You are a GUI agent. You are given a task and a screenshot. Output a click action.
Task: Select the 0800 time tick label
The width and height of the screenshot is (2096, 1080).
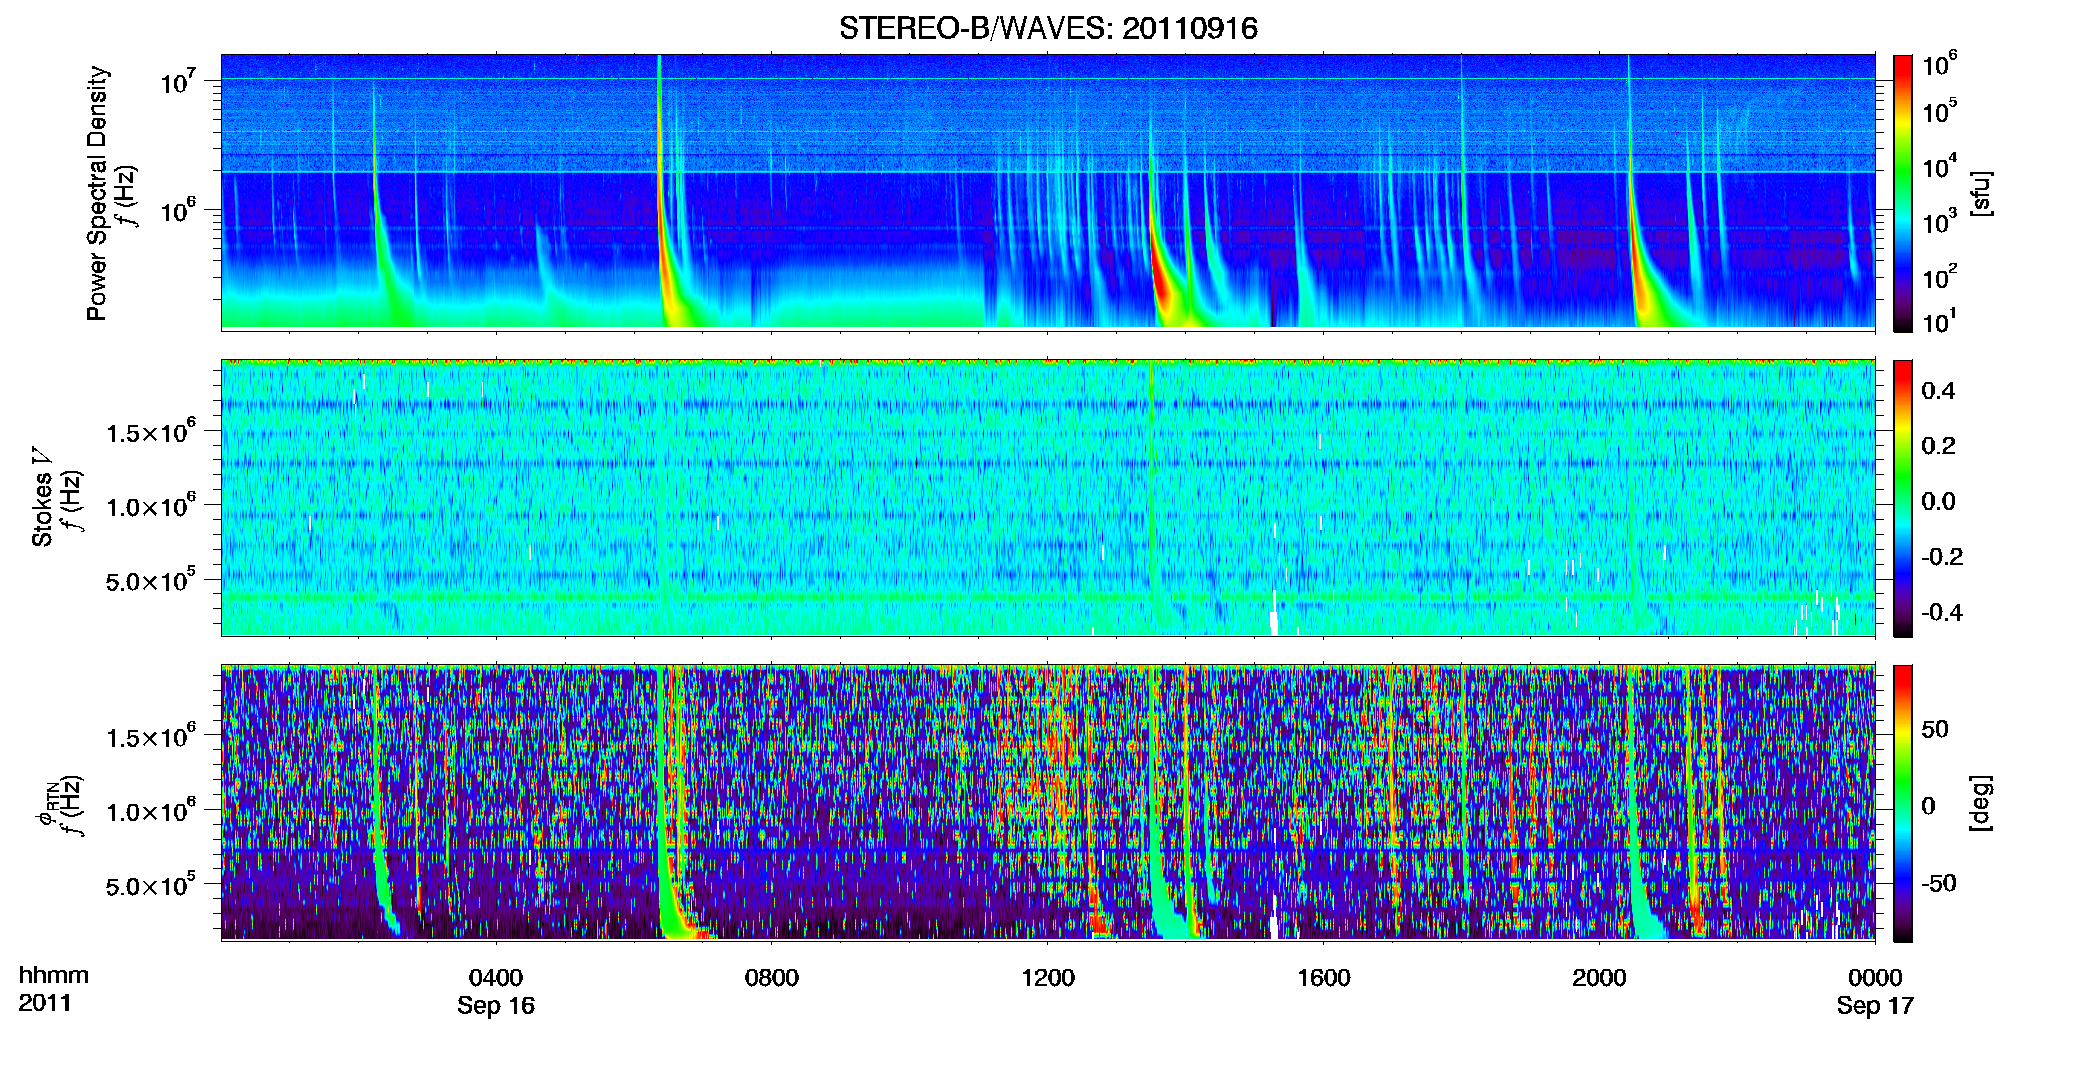pyautogui.click(x=771, y=978)
